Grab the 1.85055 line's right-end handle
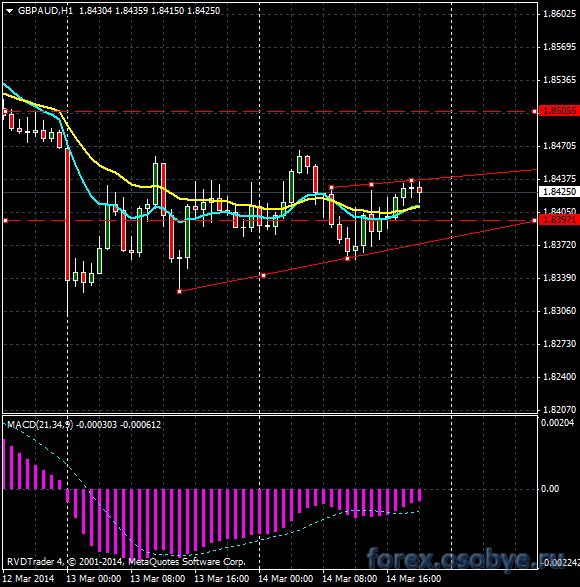The width and height of the screenshot is (580, 587). (x=534, y=112)
